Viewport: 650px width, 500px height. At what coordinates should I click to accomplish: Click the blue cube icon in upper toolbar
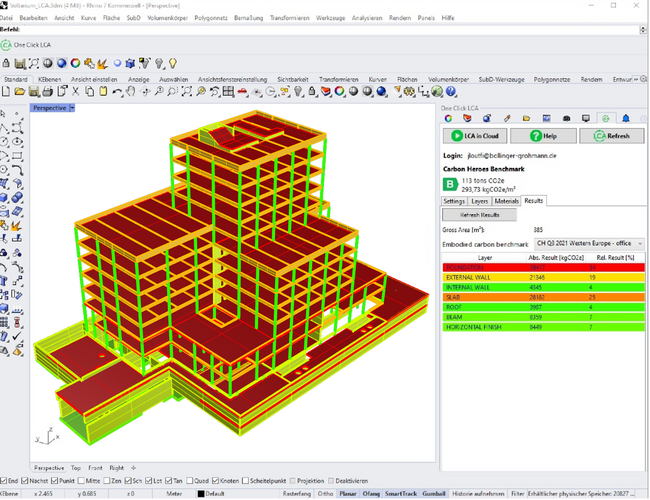click(131, 63)
